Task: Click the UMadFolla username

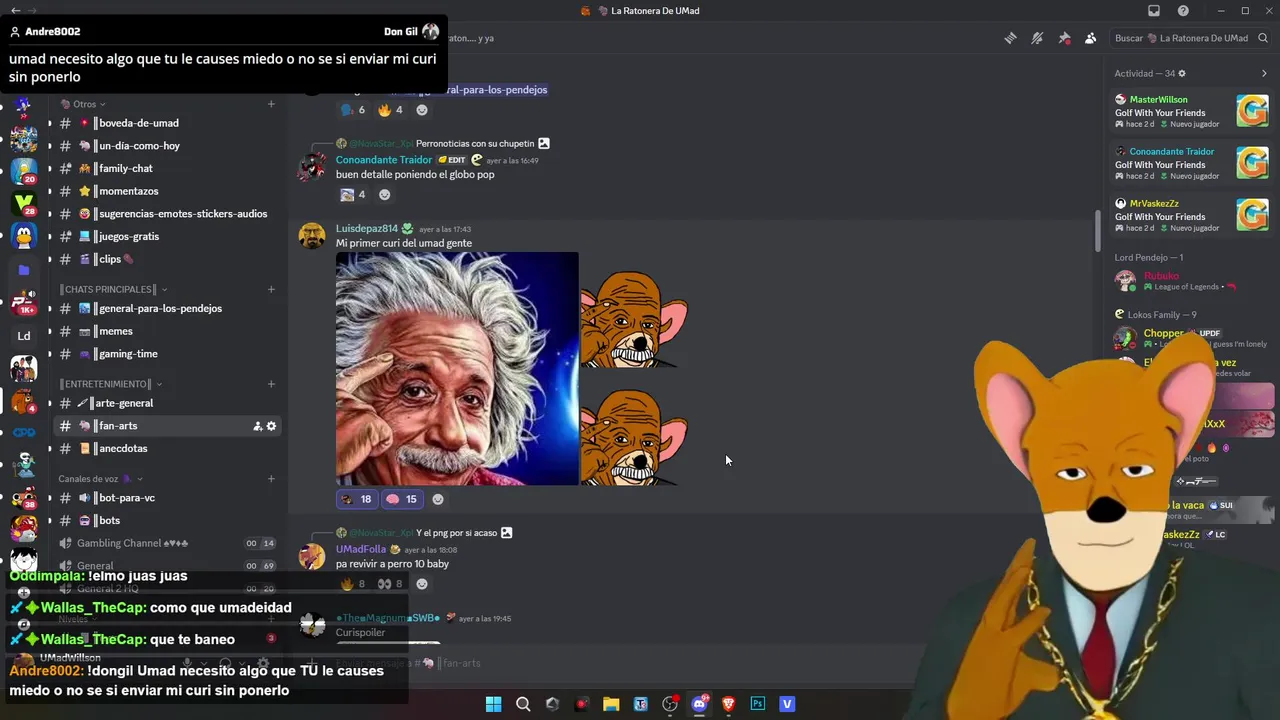Action: 361,549
